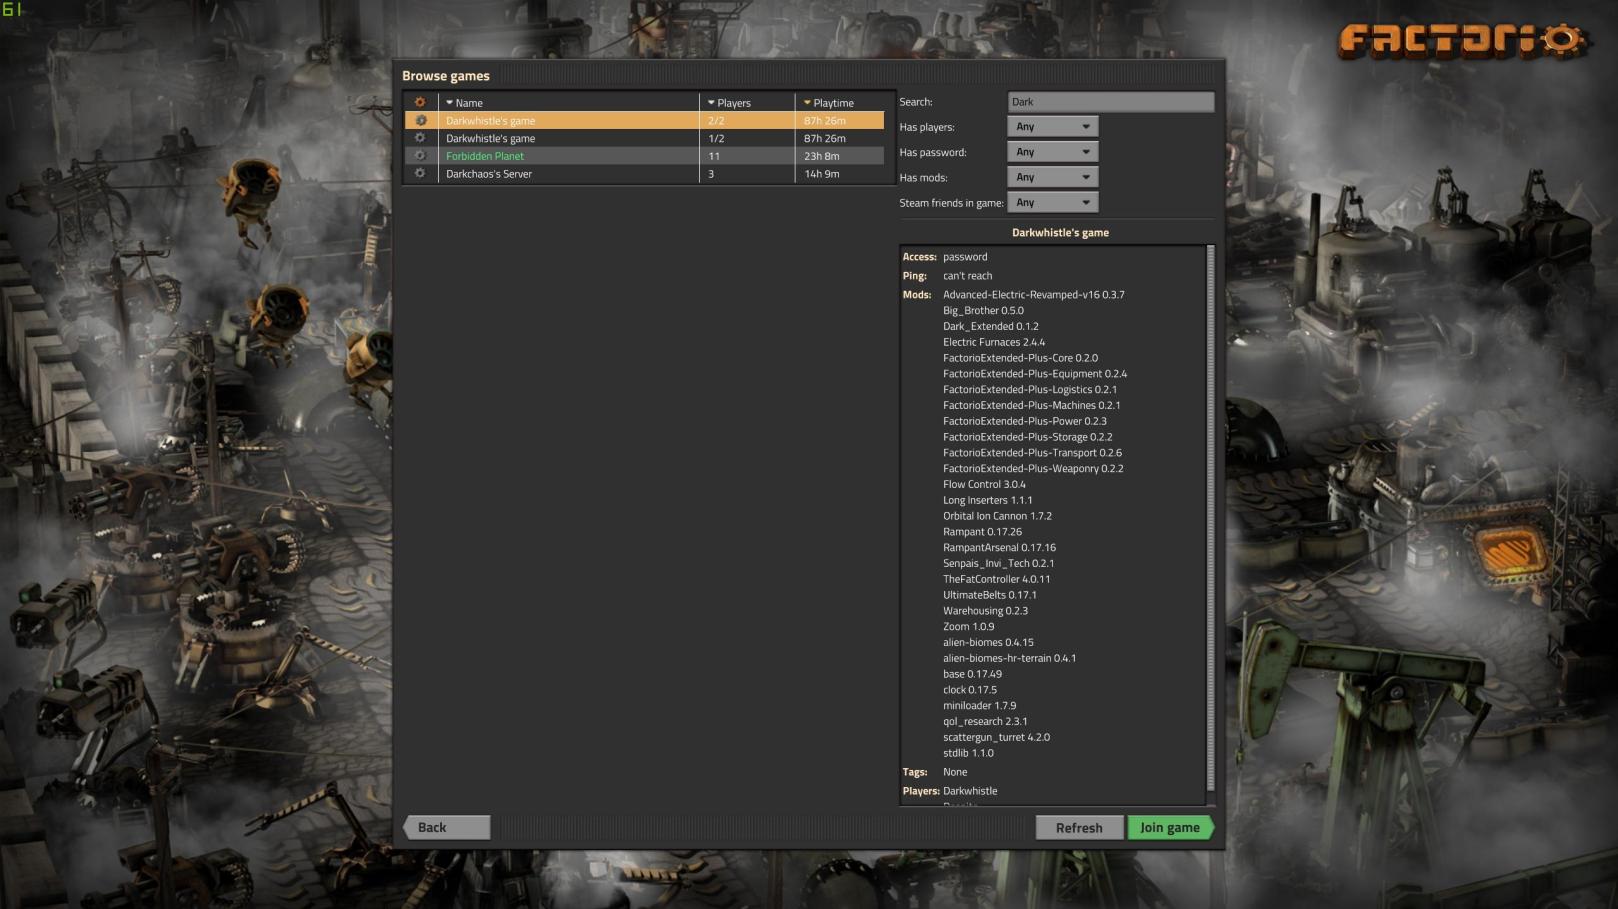The image size is (1618, 909).
Task: Click the Access value password
Action: tap(965, 257)
